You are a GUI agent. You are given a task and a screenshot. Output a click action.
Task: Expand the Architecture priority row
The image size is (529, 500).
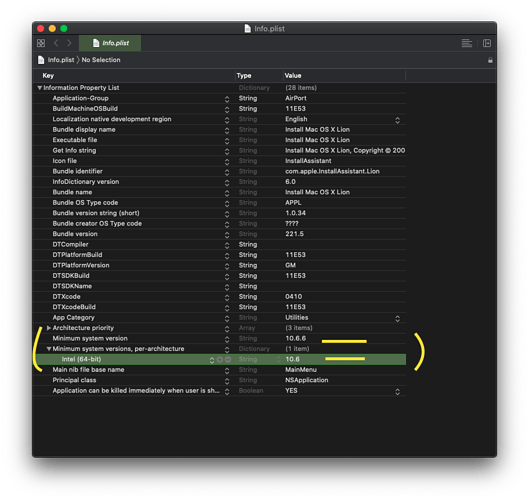49,328
